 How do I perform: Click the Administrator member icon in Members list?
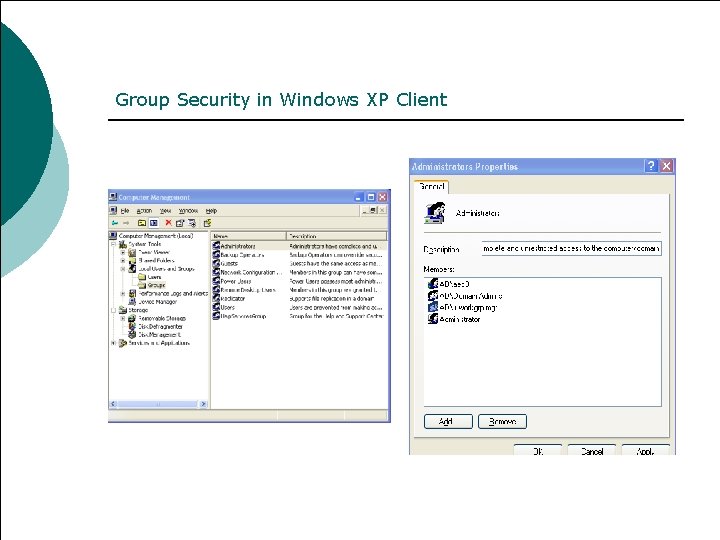click(x=433, y=319)
